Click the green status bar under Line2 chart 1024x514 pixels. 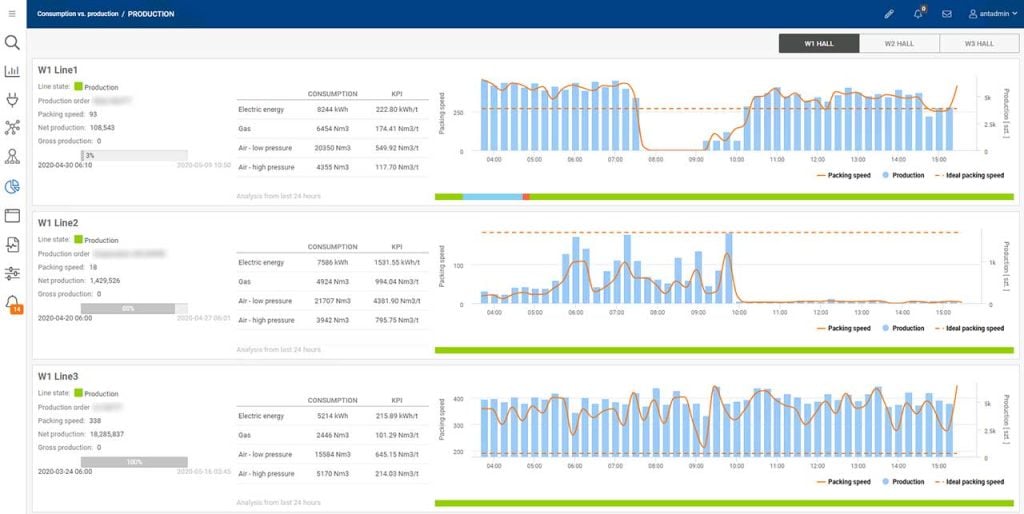(724, 350)
